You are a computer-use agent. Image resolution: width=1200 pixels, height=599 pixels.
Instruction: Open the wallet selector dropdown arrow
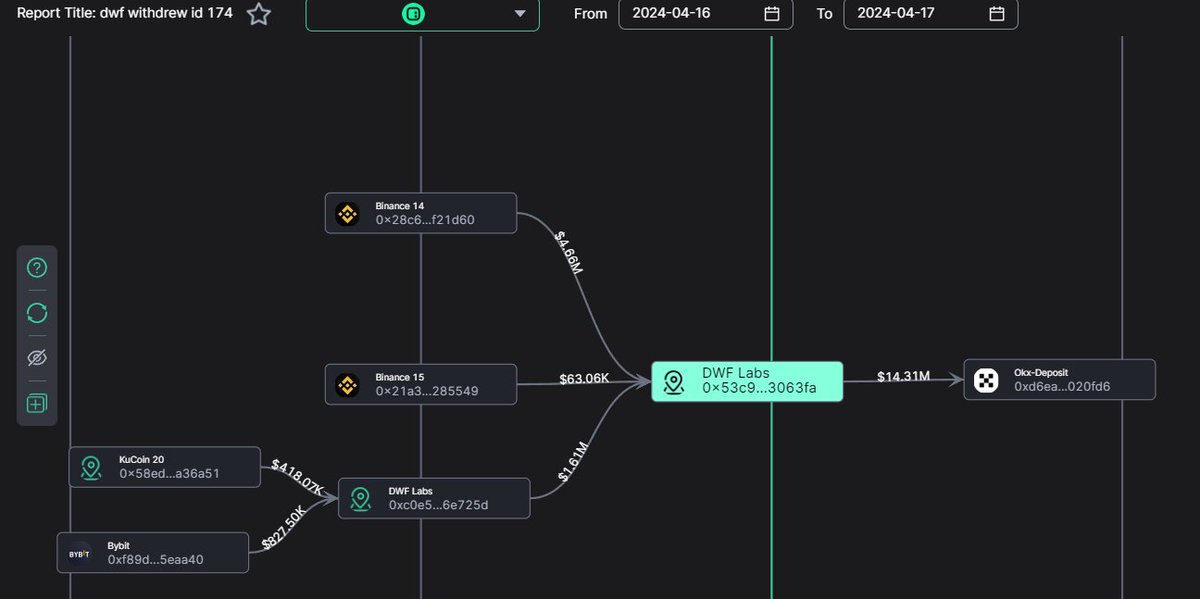(519, 14)
